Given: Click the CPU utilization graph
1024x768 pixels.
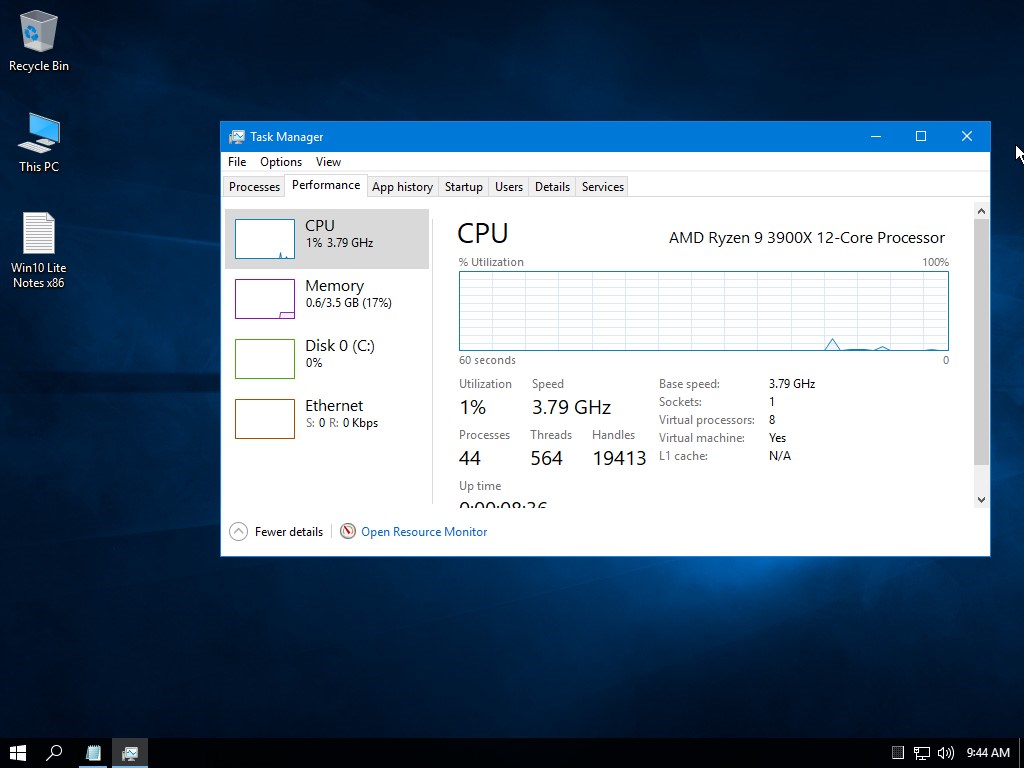Looking at the screenshot, I should (x=704, y=311).
